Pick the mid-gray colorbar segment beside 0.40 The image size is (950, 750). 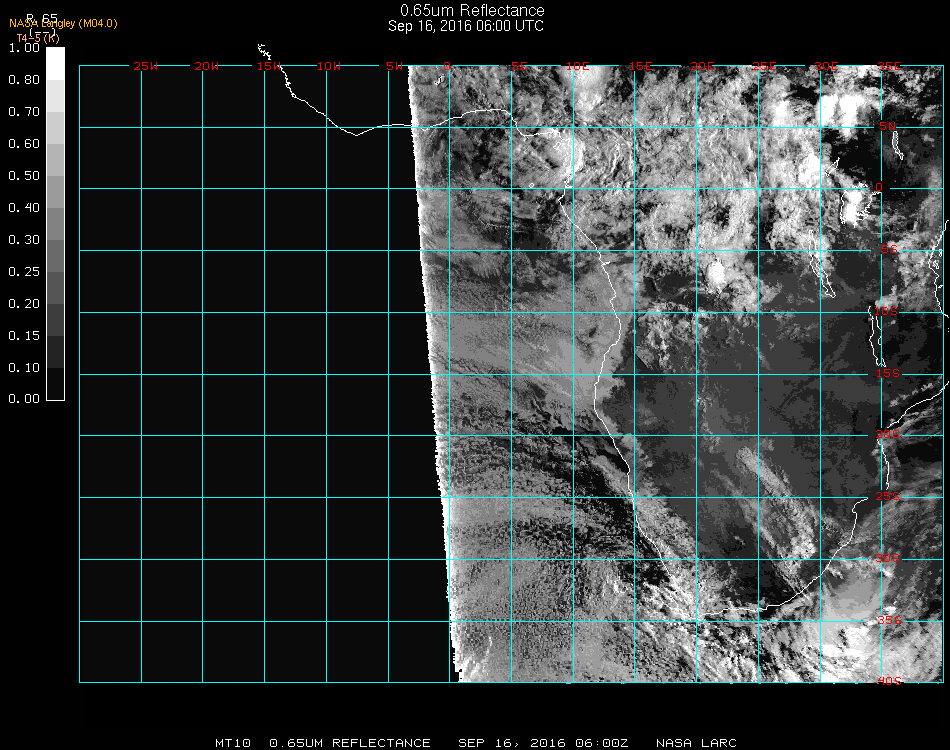coord(55,224)
